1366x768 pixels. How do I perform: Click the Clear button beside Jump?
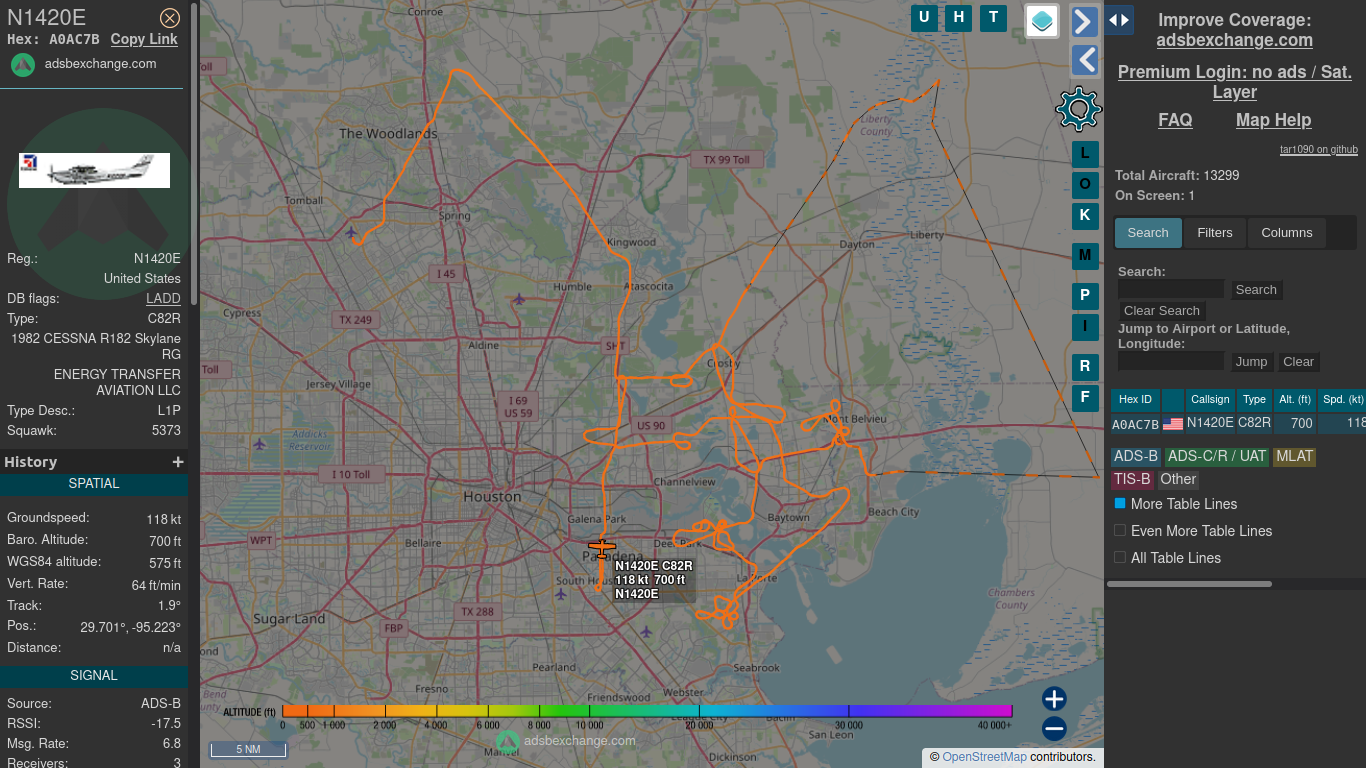point(1298,362)
